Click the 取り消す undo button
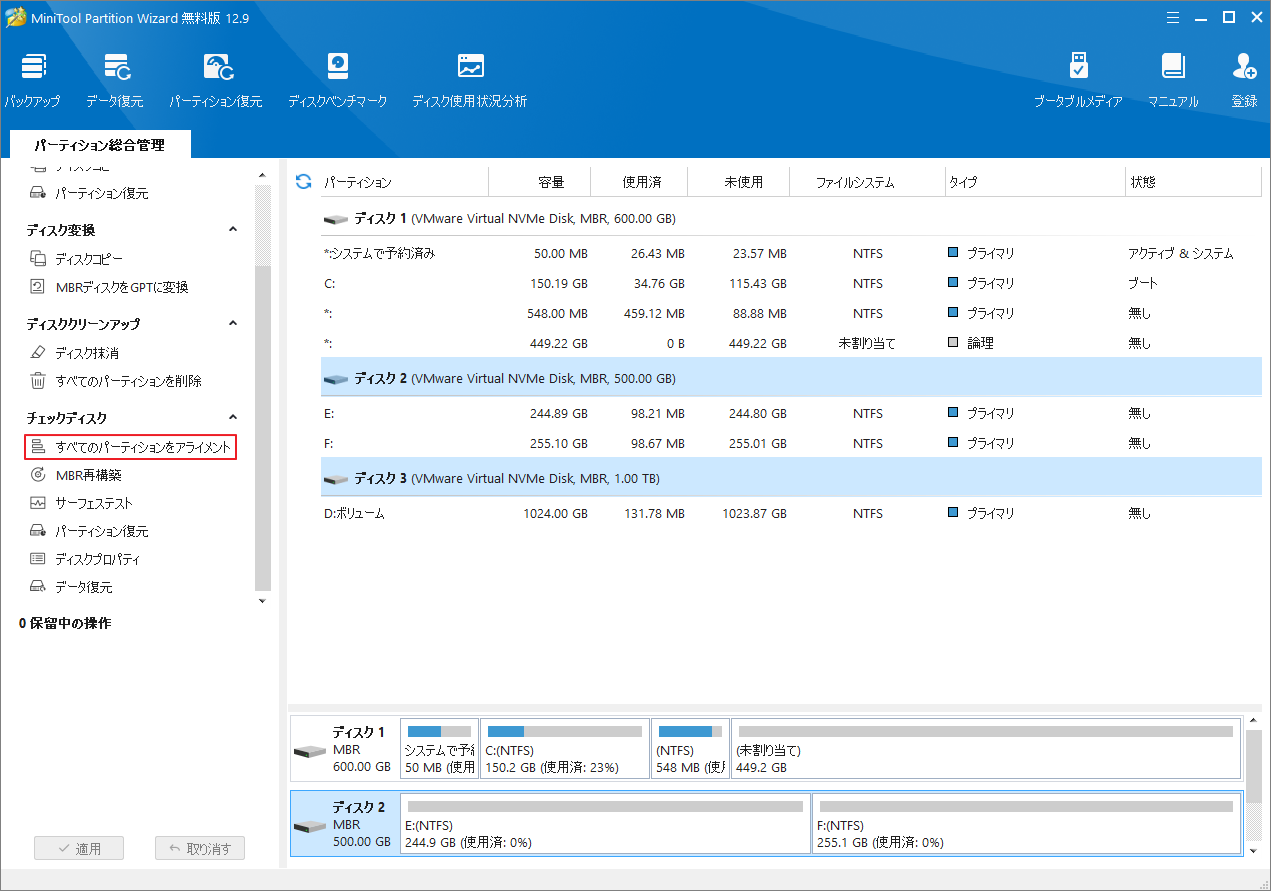 click(200, 848)
